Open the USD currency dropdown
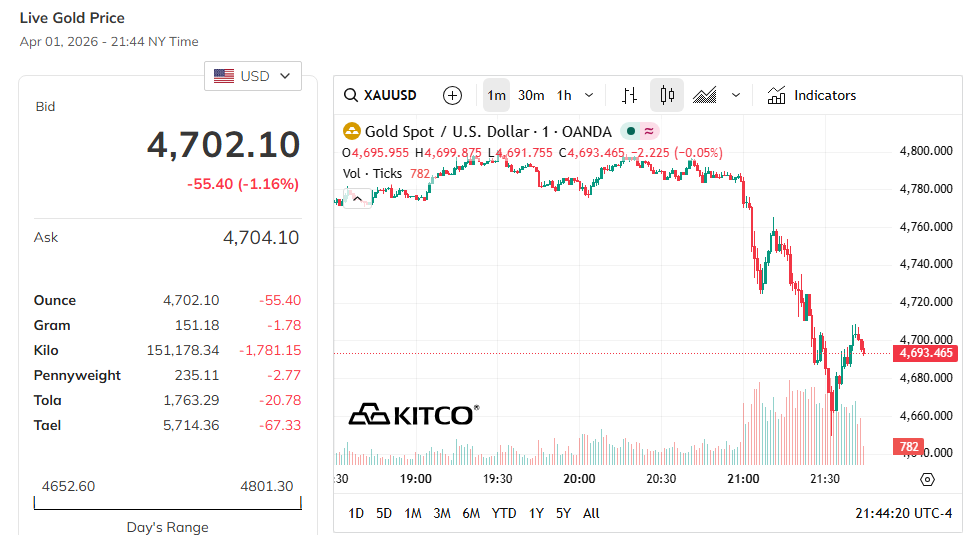Image resolution: width=966 pixels, height=535 pixels. [x=253, y=76]
